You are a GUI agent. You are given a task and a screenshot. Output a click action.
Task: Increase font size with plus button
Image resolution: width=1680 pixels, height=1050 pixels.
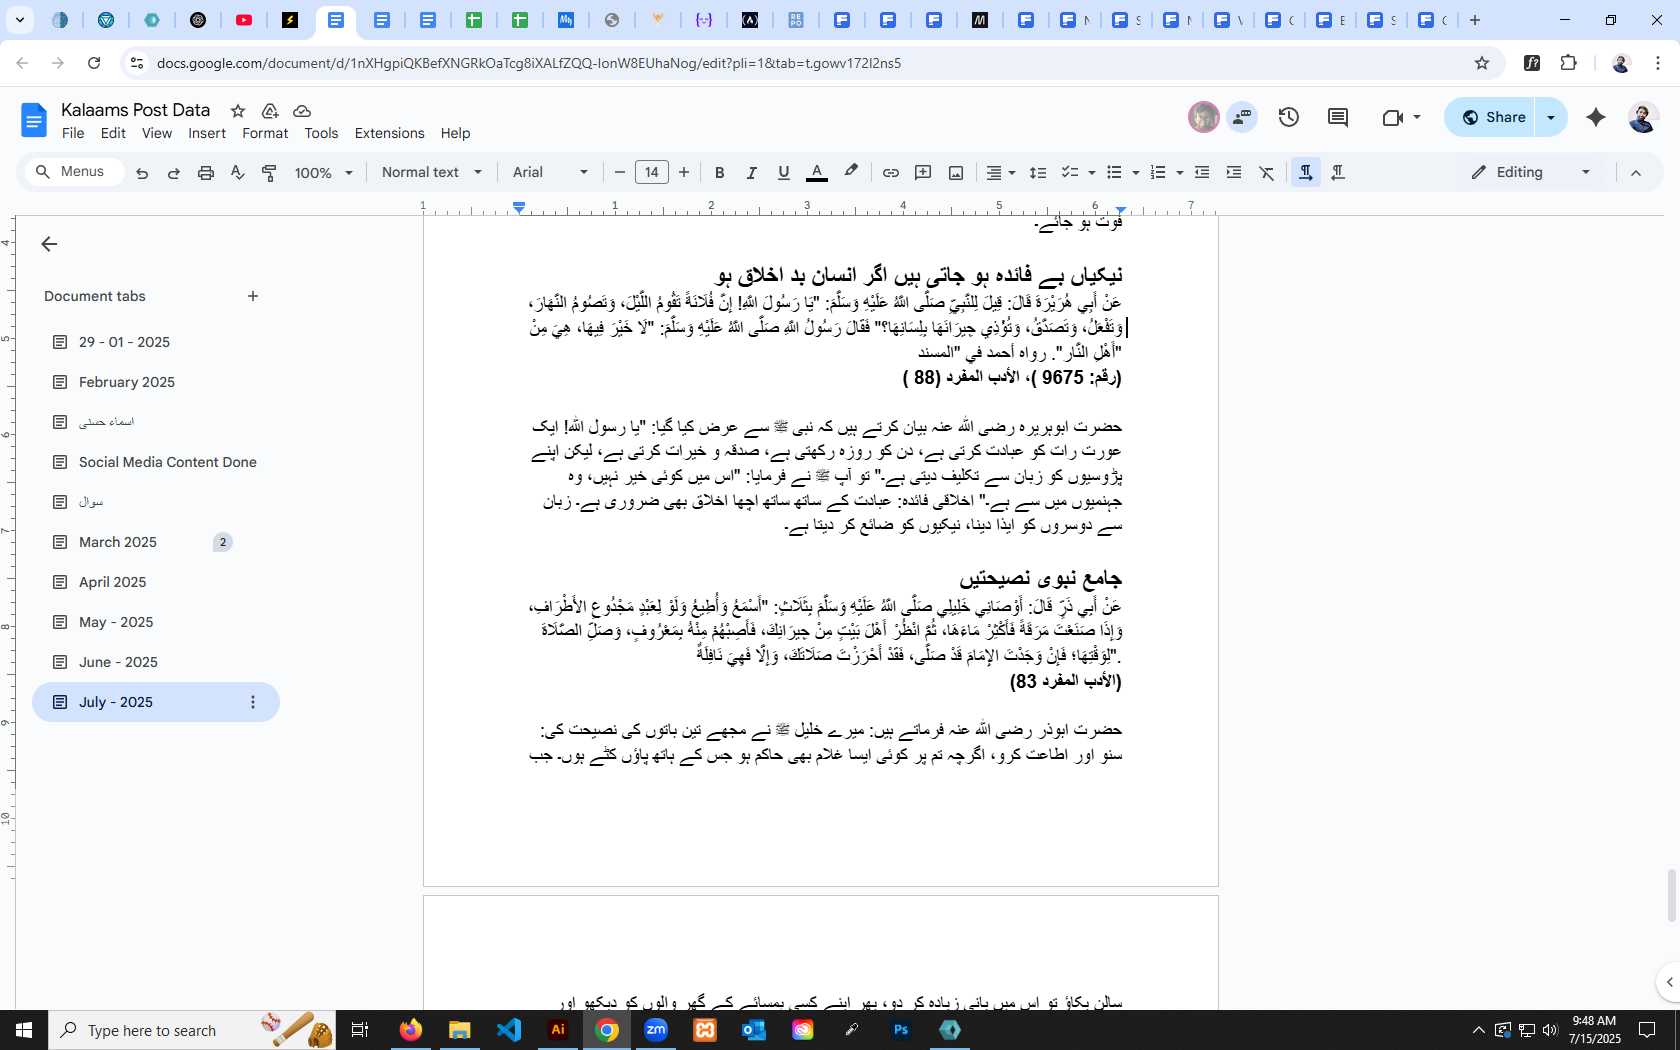click(x=684, y=173)
